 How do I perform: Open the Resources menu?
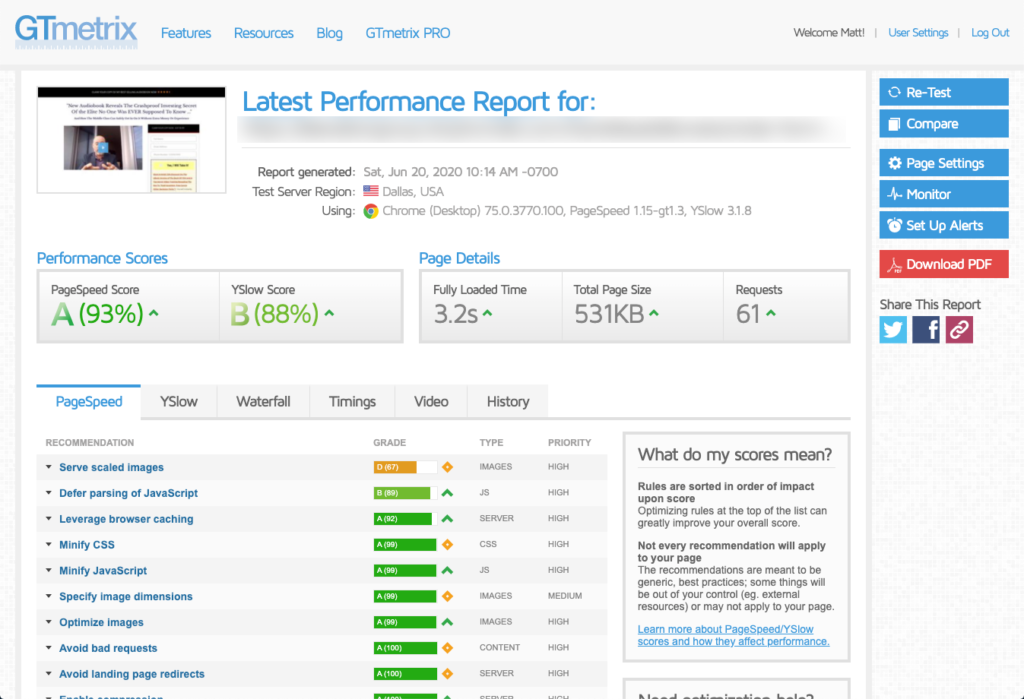click(264, 33)
